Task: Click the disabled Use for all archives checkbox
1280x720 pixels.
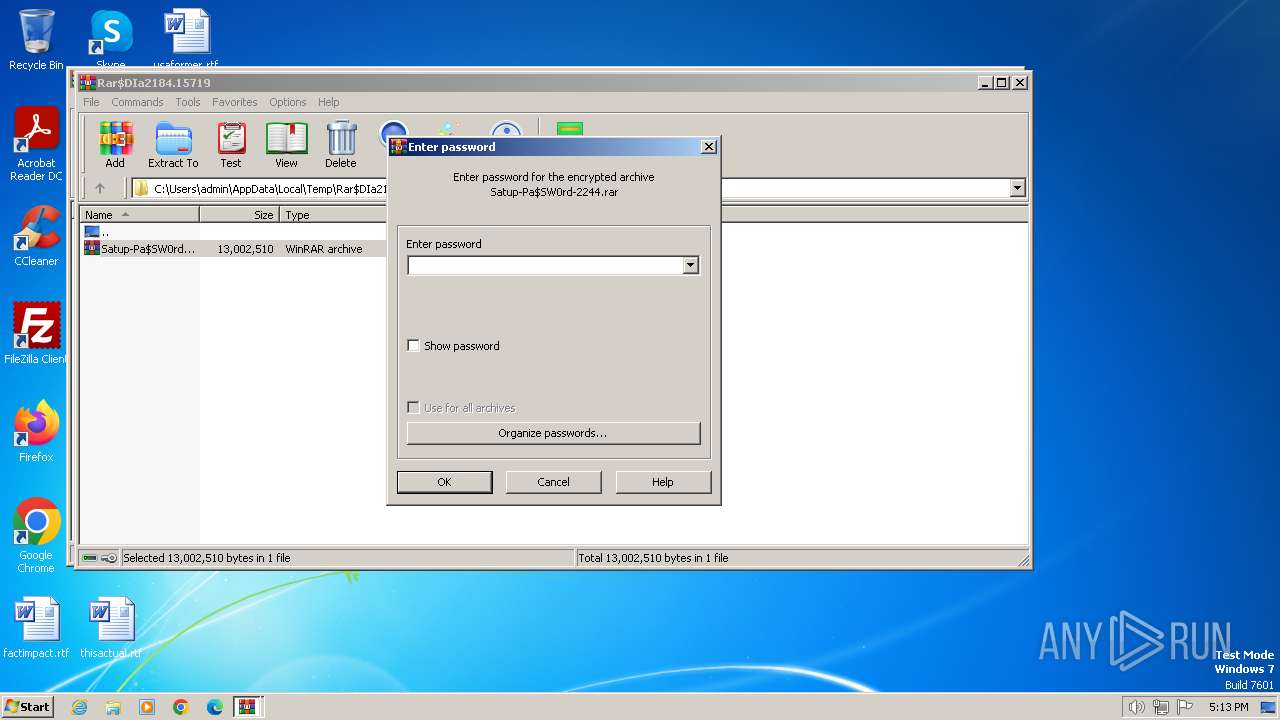Action: pyautogui.click(x=413, y=408)
